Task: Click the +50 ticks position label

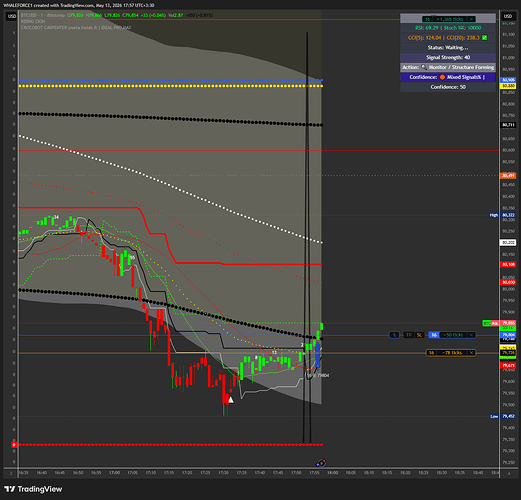Action: 453,335
